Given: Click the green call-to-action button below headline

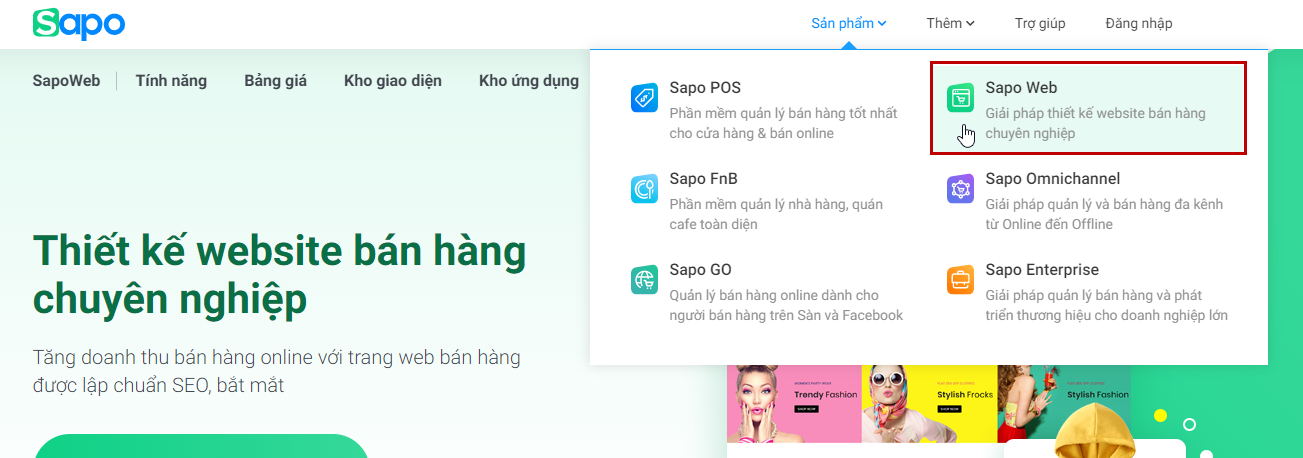Looking at the screenshot, I should coord(201,446).
